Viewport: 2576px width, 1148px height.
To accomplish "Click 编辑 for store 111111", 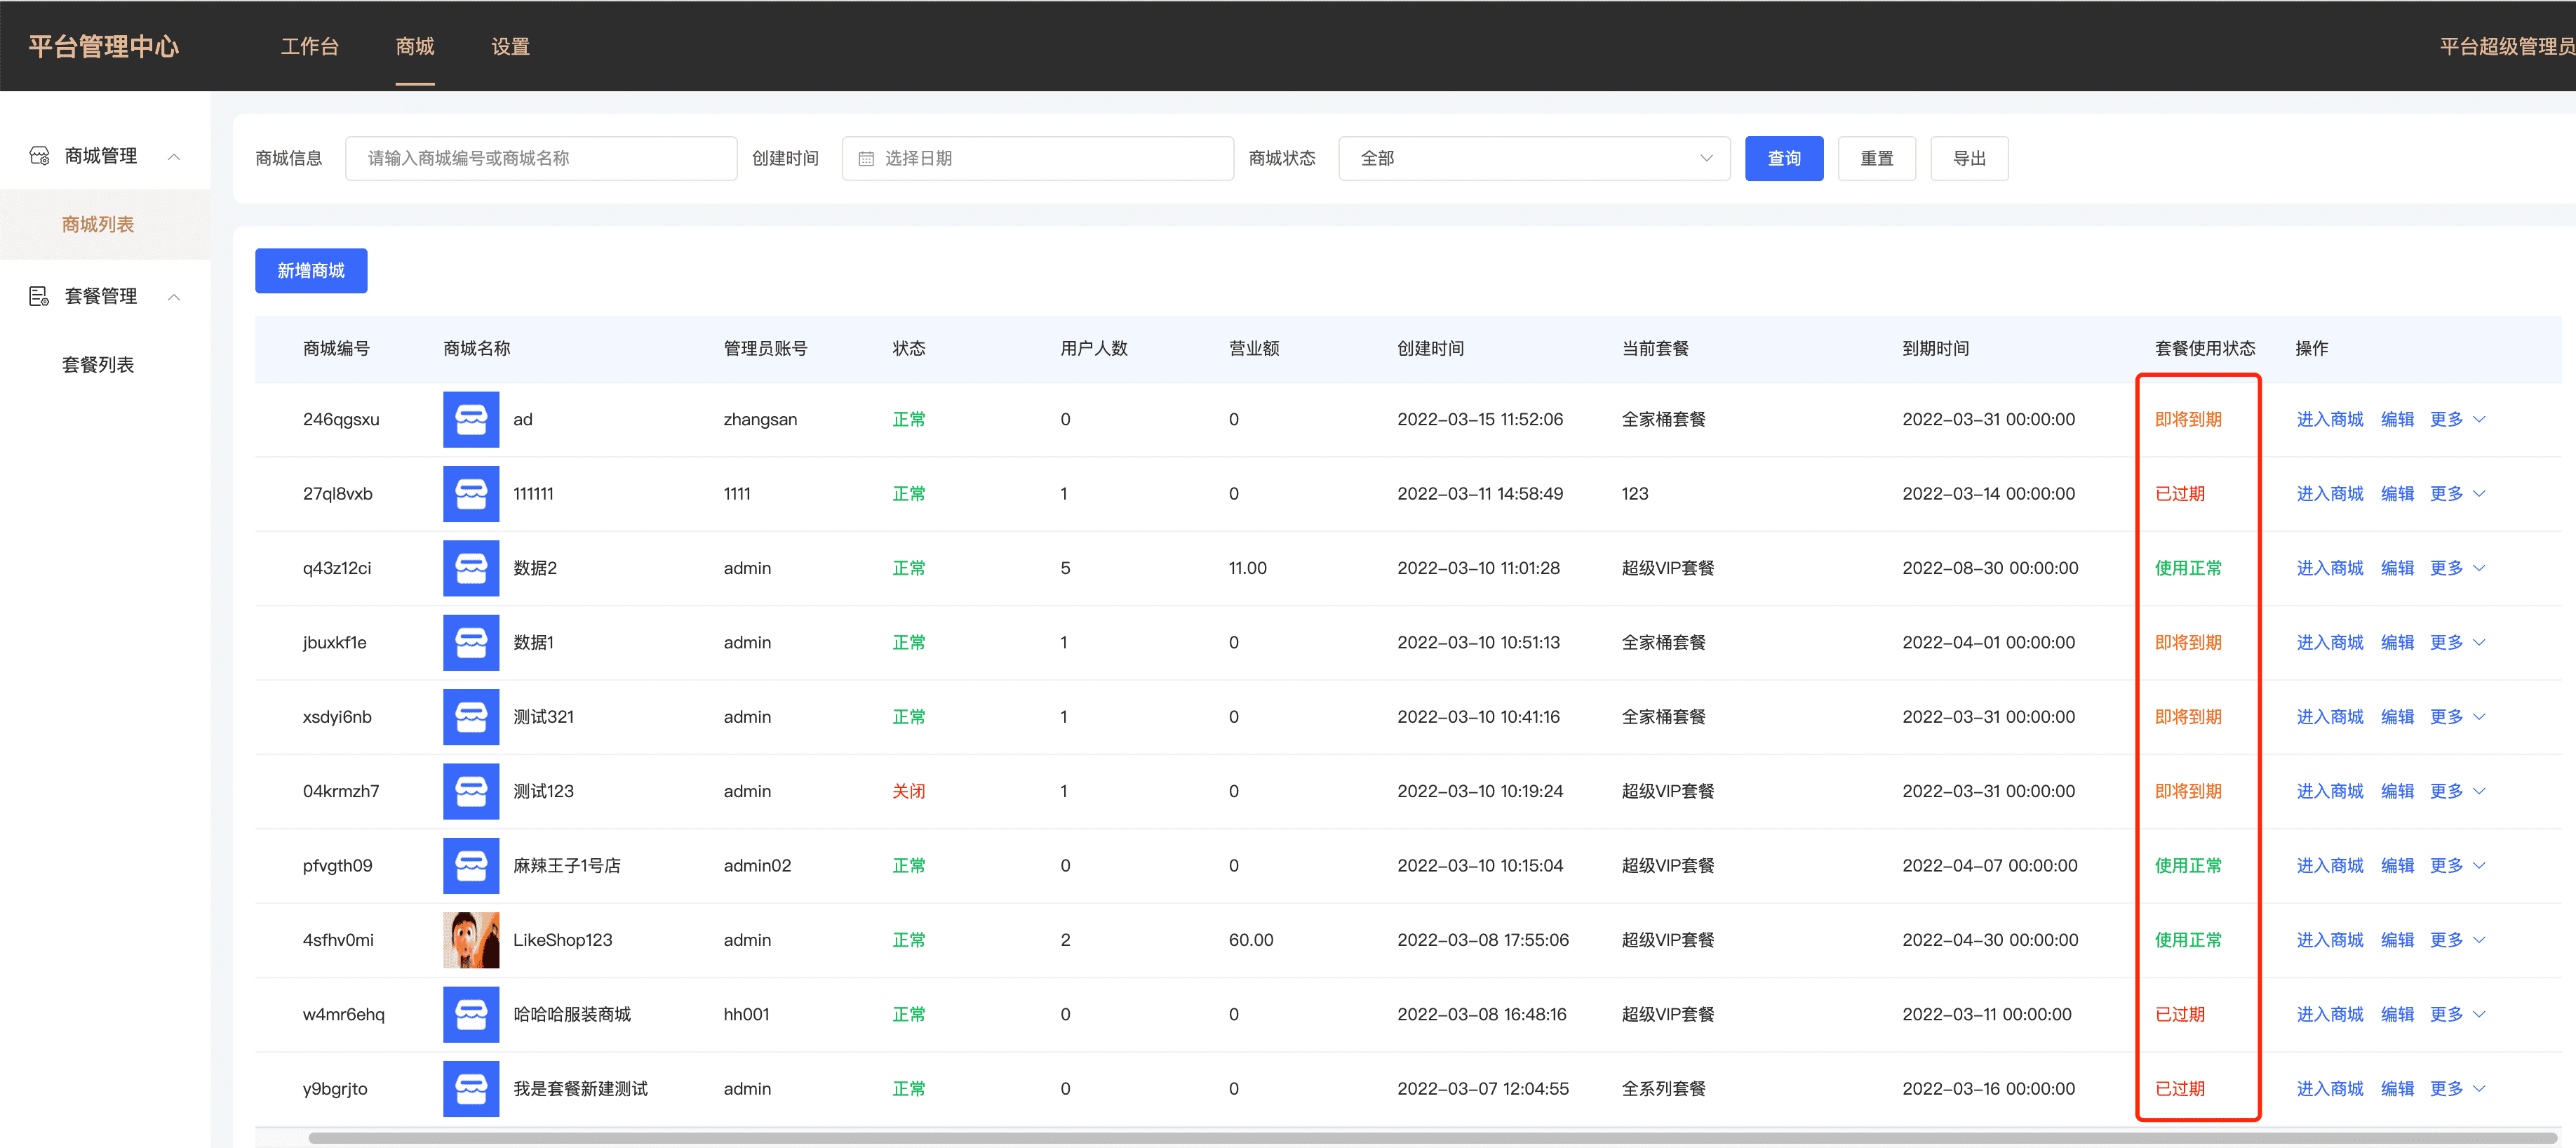I will (2397, 494).
